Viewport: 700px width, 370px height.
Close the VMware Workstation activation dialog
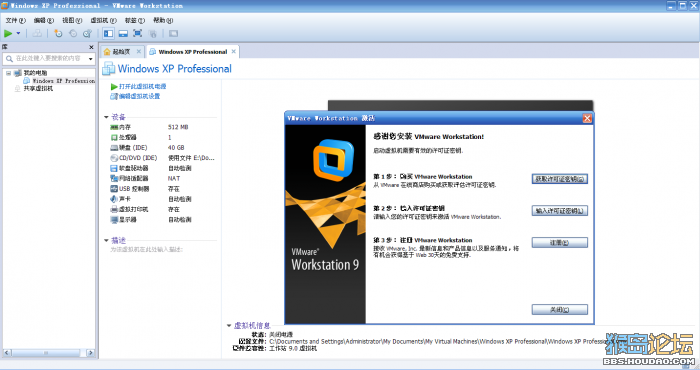pos(587,118)
